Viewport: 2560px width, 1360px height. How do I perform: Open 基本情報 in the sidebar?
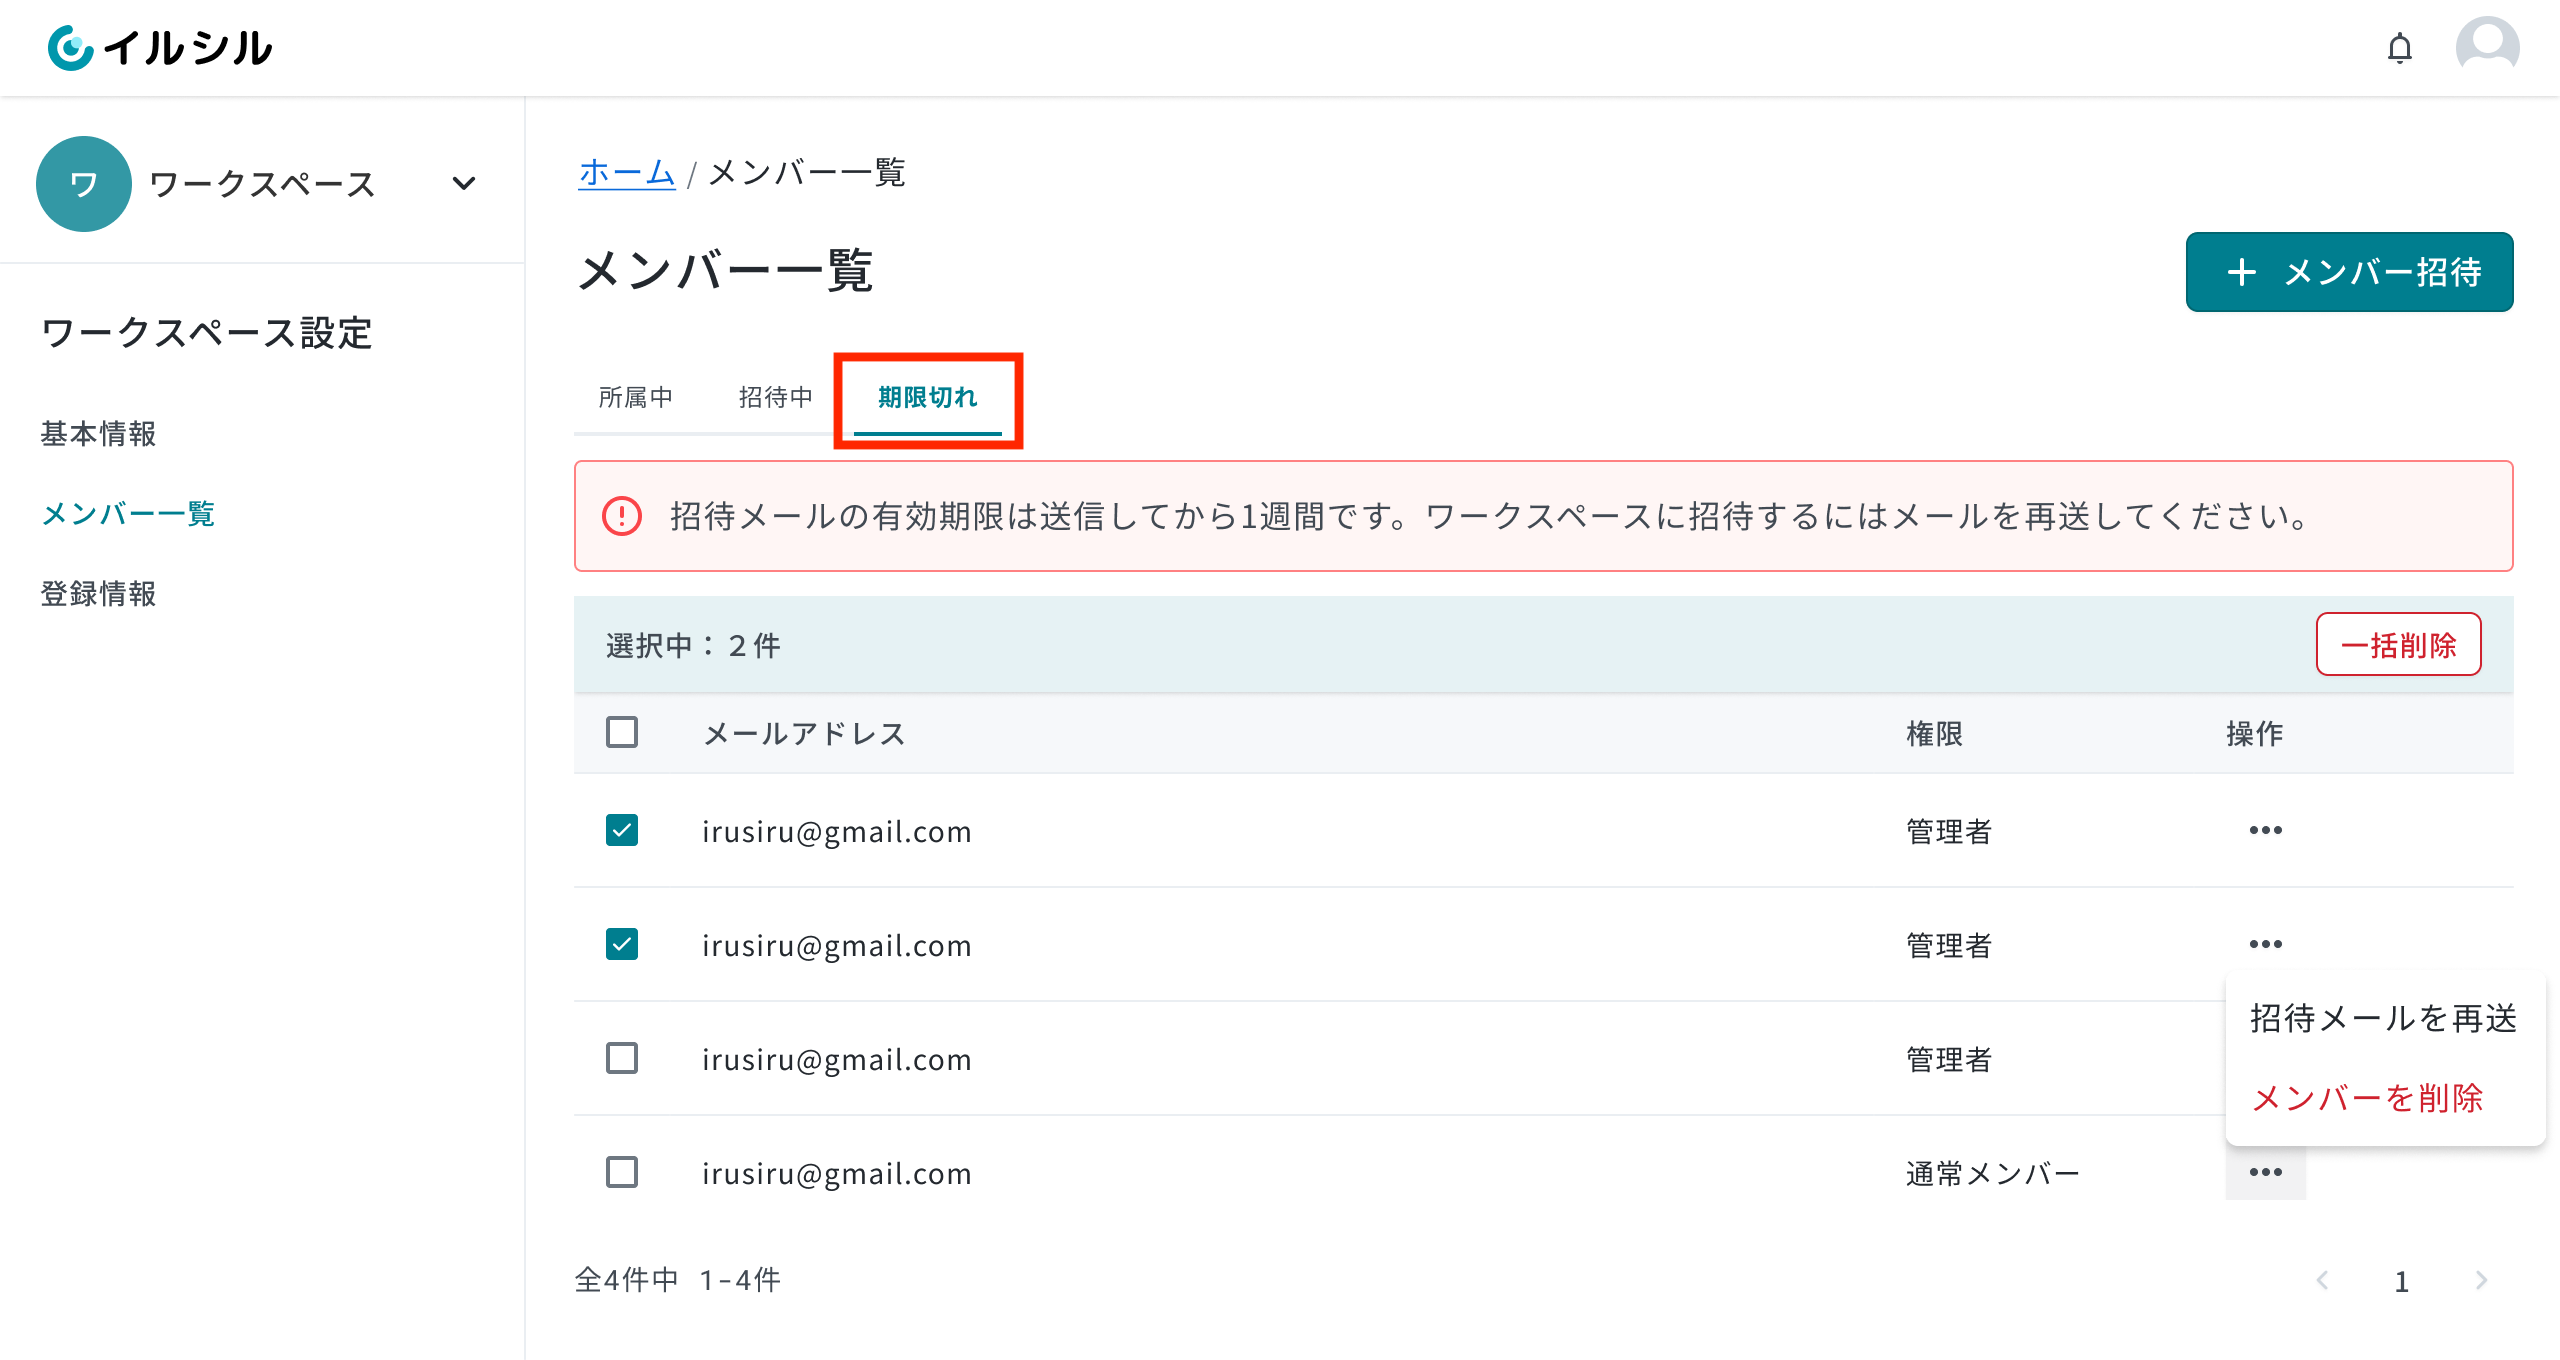(98, 434)
